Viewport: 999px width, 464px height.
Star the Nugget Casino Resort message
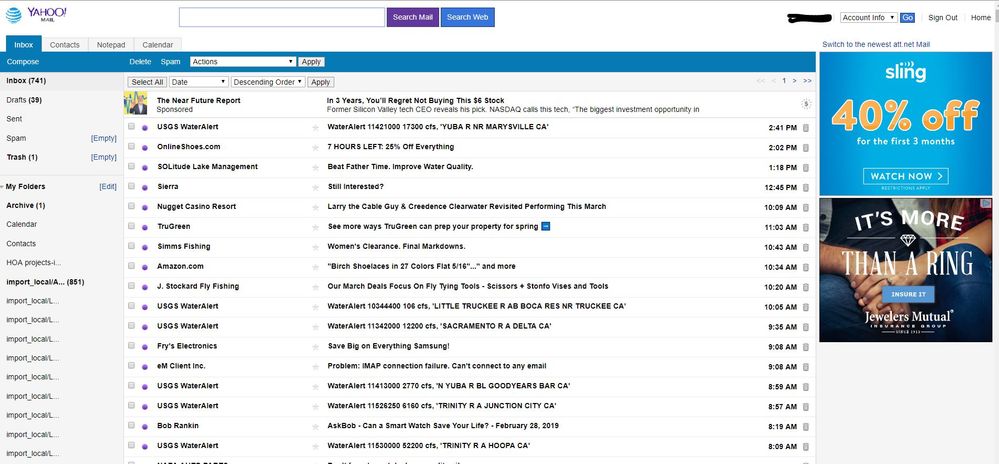316,207
